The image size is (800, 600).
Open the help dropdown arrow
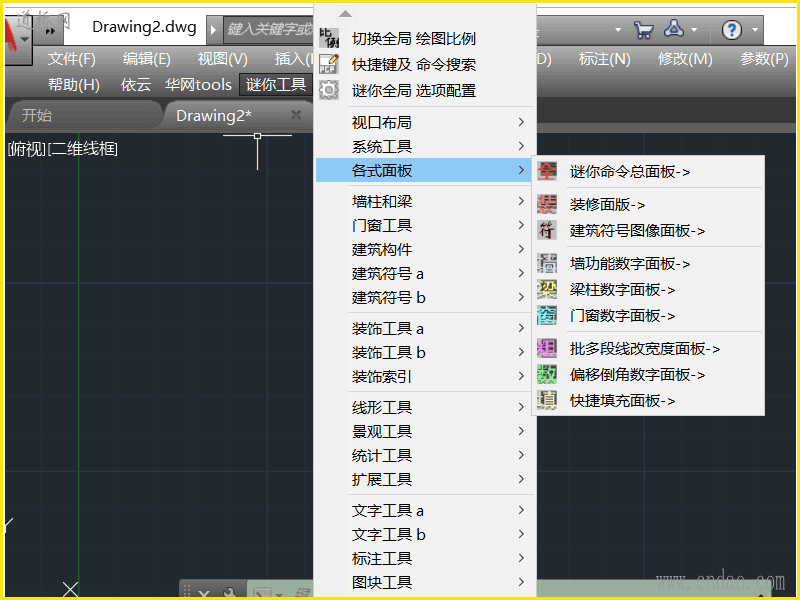pyautogui.click(x=755, y=30)
